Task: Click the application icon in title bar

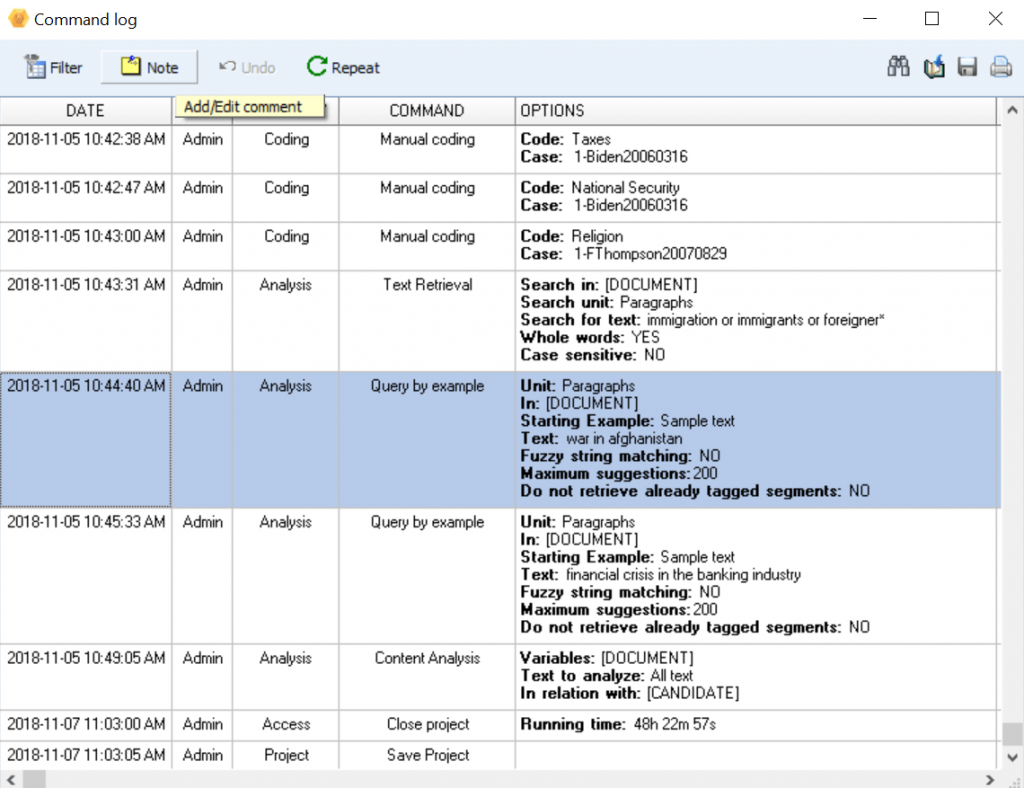Action: click(18, 18)
